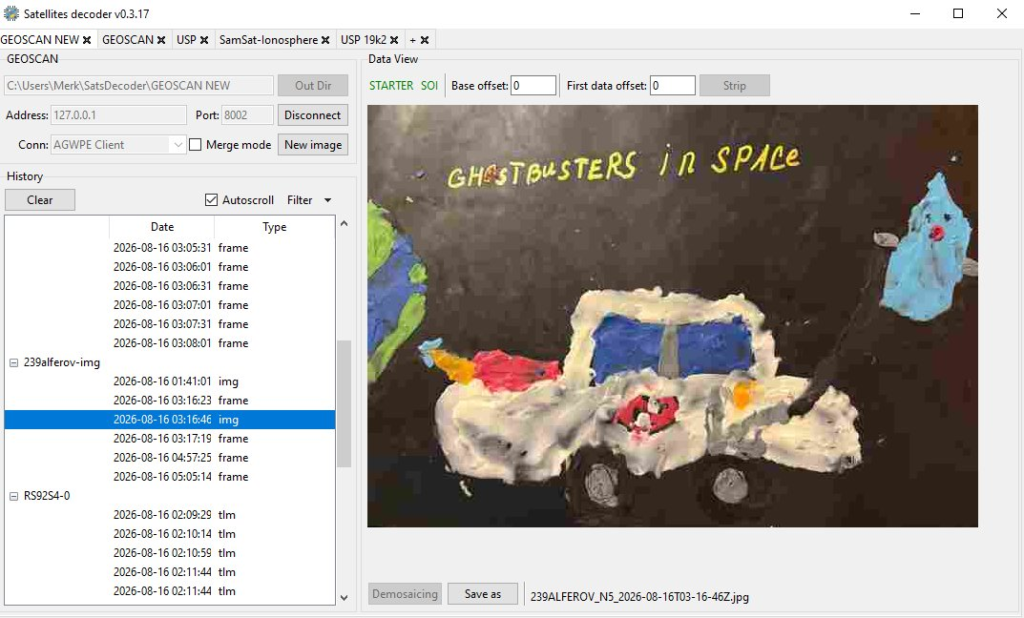The width and height of the screenshot is (1024, 618).
Task: Click the X icon beside the plus tab
Action: (424, 40)
